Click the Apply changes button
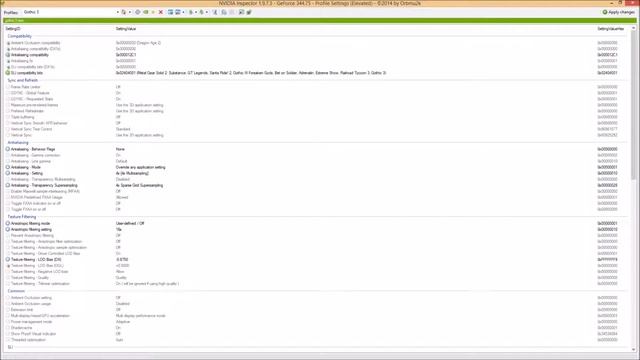The image size is (640, 360). tap(618, 12)
